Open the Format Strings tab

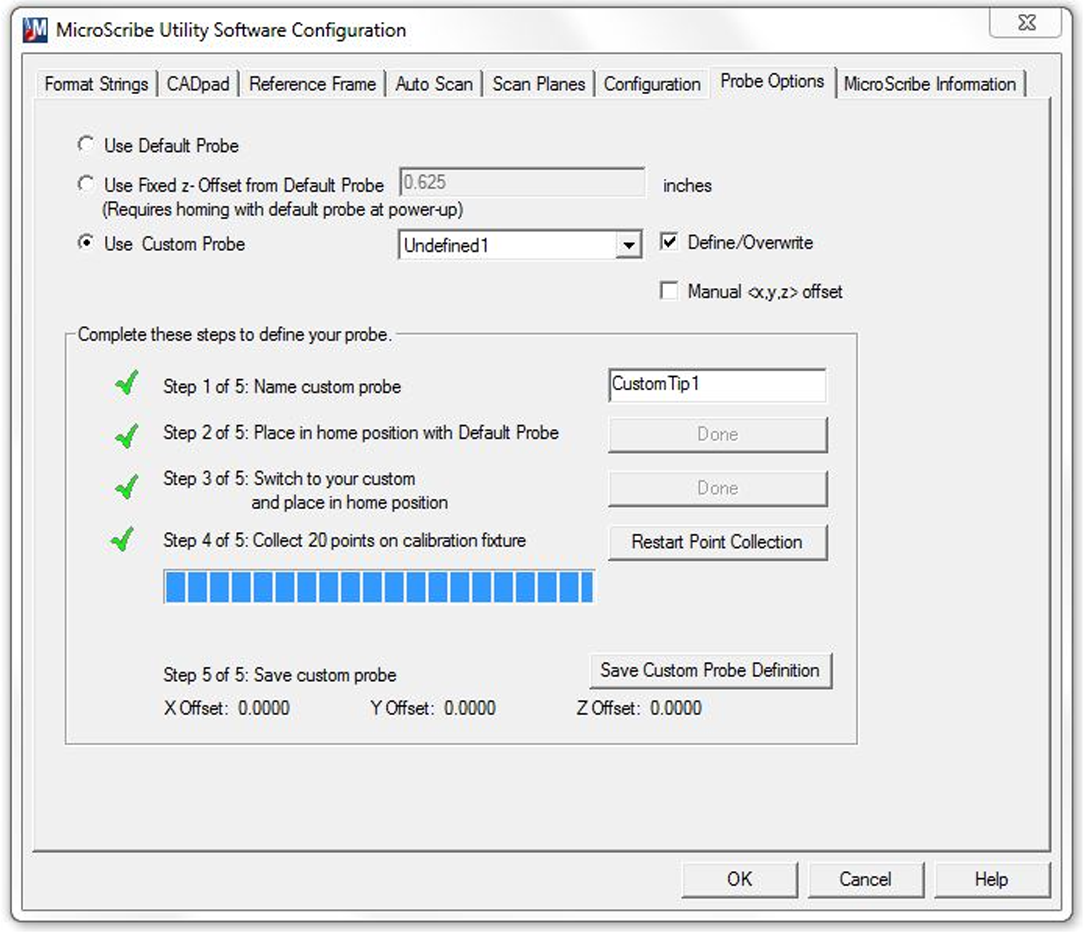pos(96,84)
